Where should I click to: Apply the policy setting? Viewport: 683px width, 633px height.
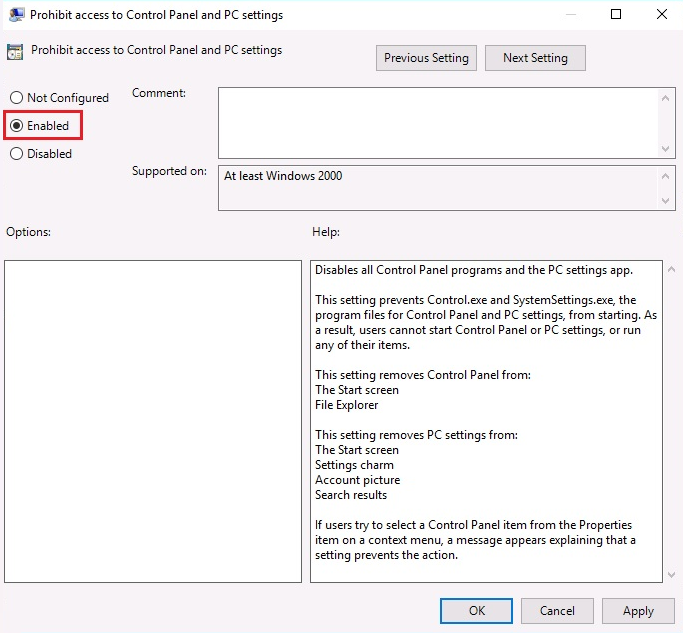[638, 611]
